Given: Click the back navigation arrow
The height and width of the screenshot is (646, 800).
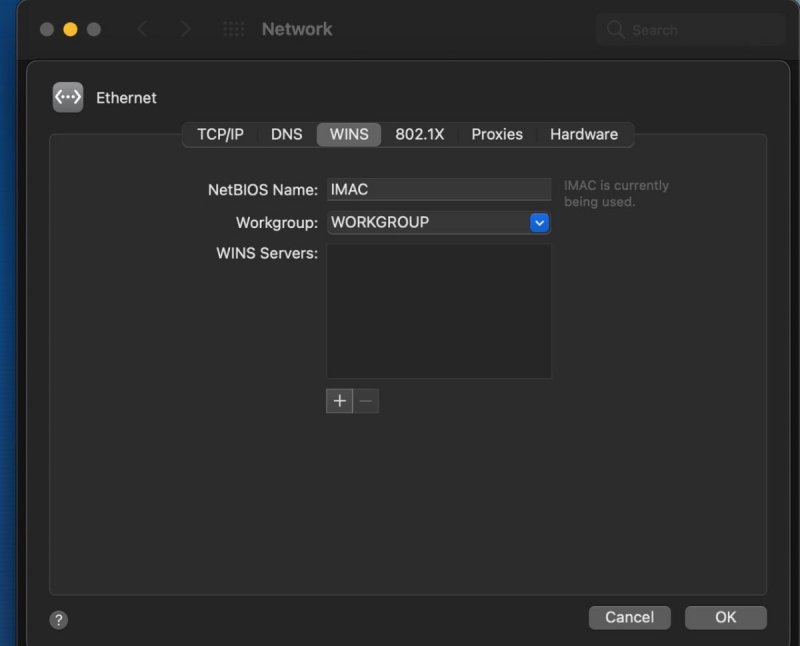Looking at the screenshot, I should (x=142, y=30).
